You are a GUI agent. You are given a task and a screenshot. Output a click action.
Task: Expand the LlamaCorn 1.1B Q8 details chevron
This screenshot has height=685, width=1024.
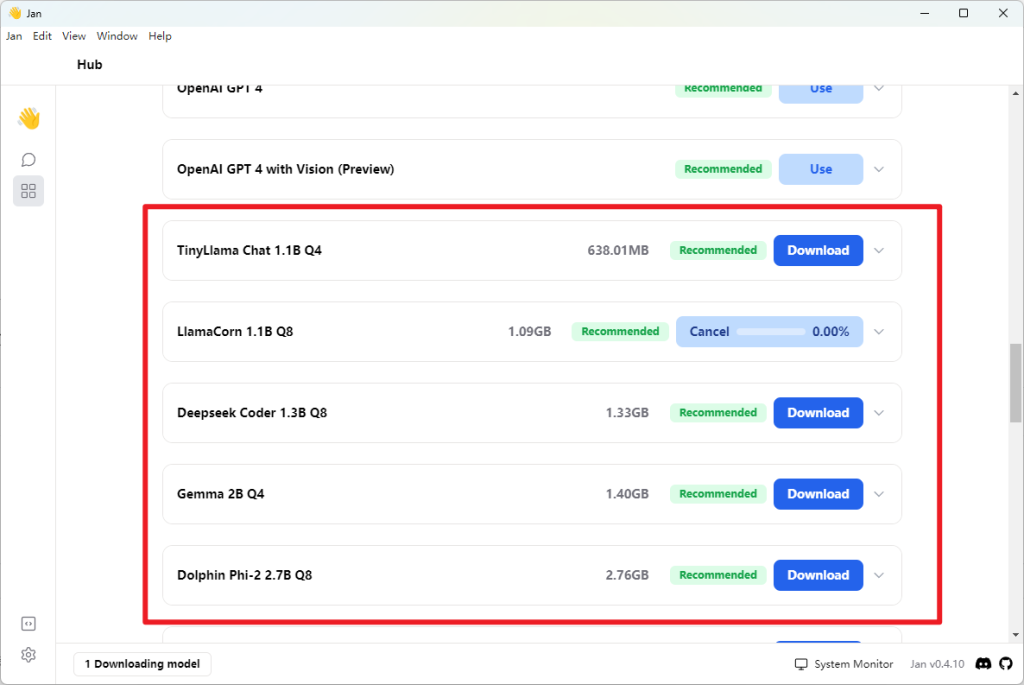[x=879, y=332]
